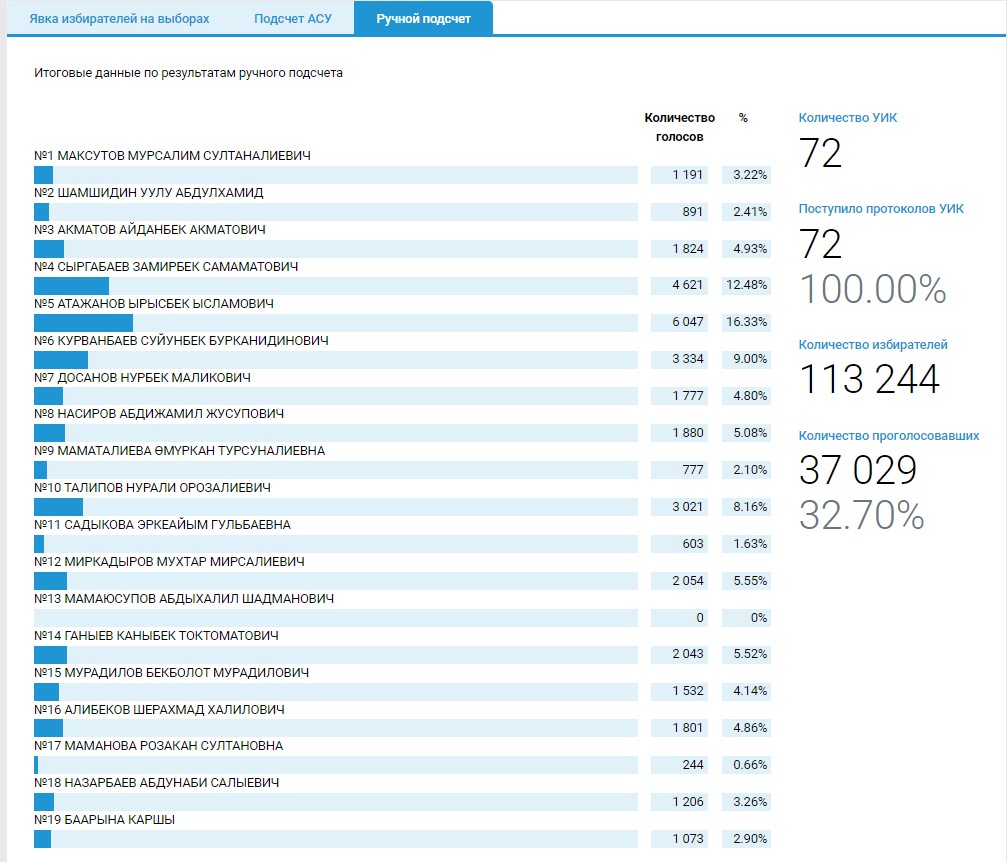Click candidate №1 Максутов Мурсалим name

click(x=172, y=156)
